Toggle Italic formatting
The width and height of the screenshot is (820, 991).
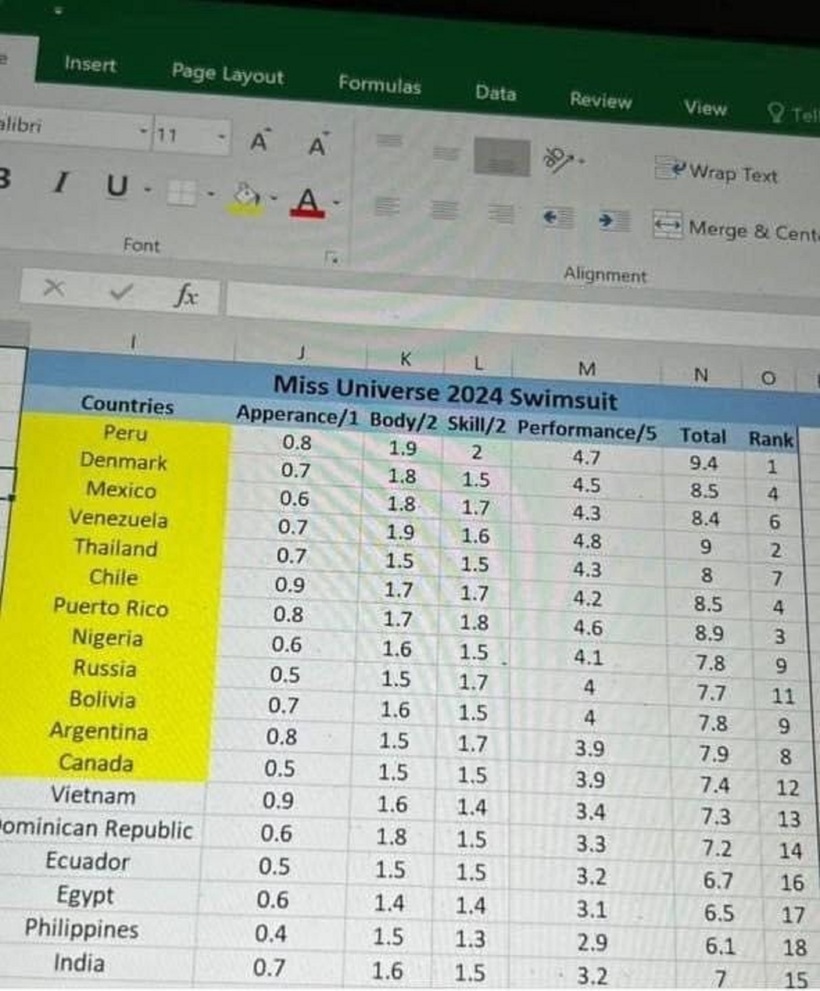tap(62, 183)
